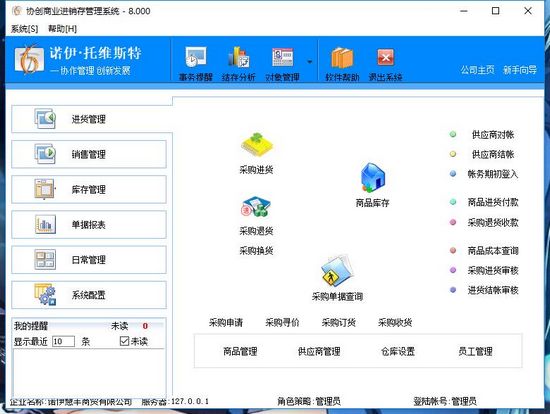550x414 pixels.
Task: Open 公司主页 link
Action: click(x=477, y=70)
